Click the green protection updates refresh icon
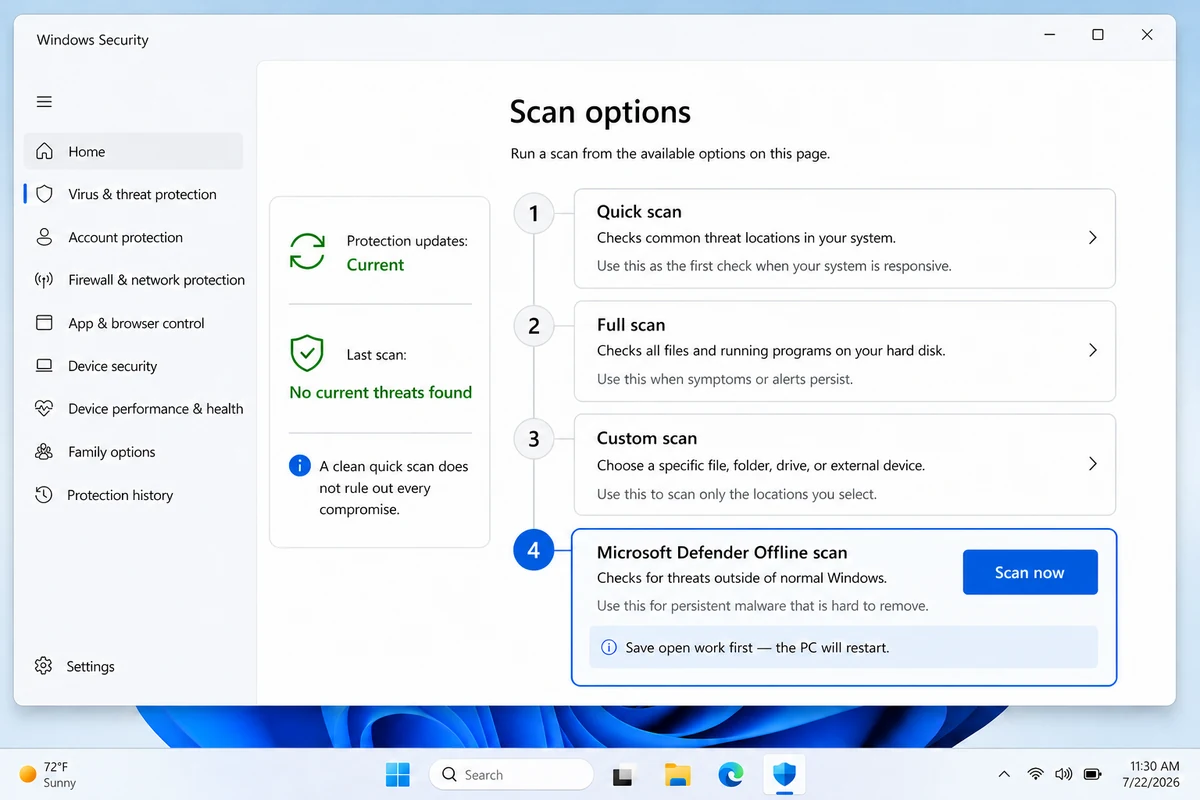Screen dimensions: 1200x800 tap(307, 252)
